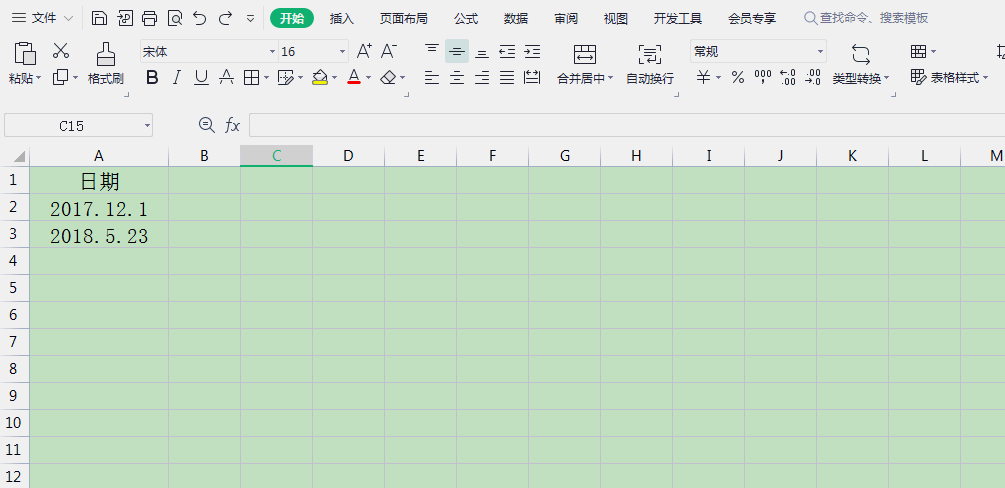Apply red font color
Viewport: 1005px width, 488px height.
(x=354, y=78)
